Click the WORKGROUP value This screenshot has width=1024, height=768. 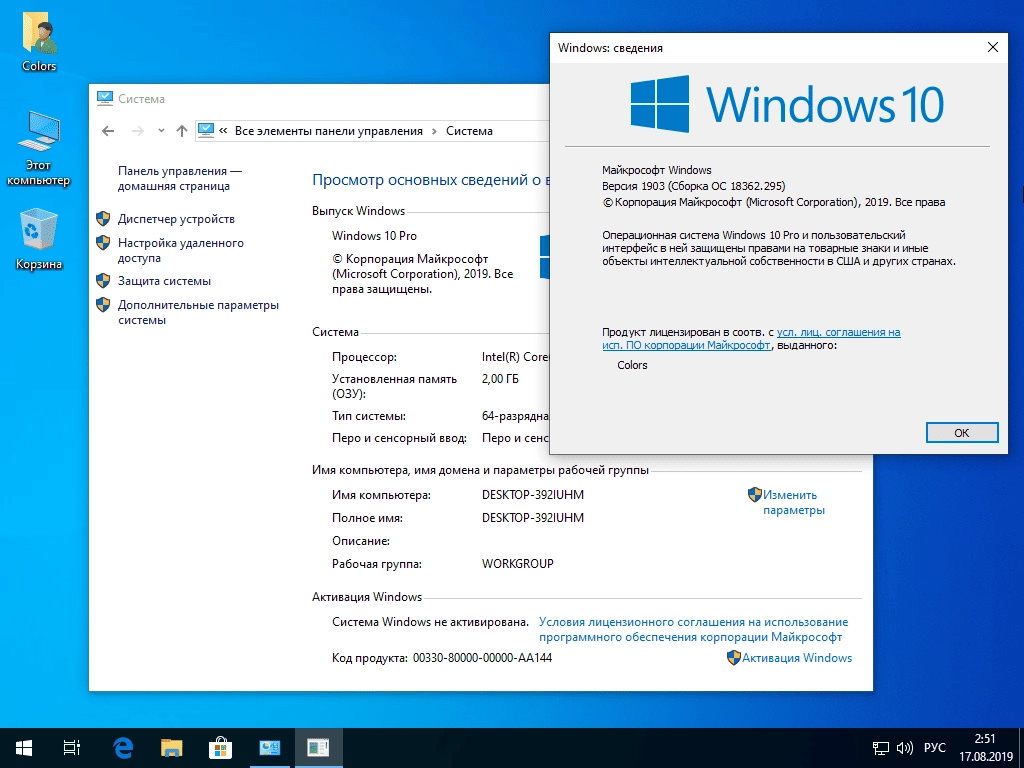click(517, 563)
